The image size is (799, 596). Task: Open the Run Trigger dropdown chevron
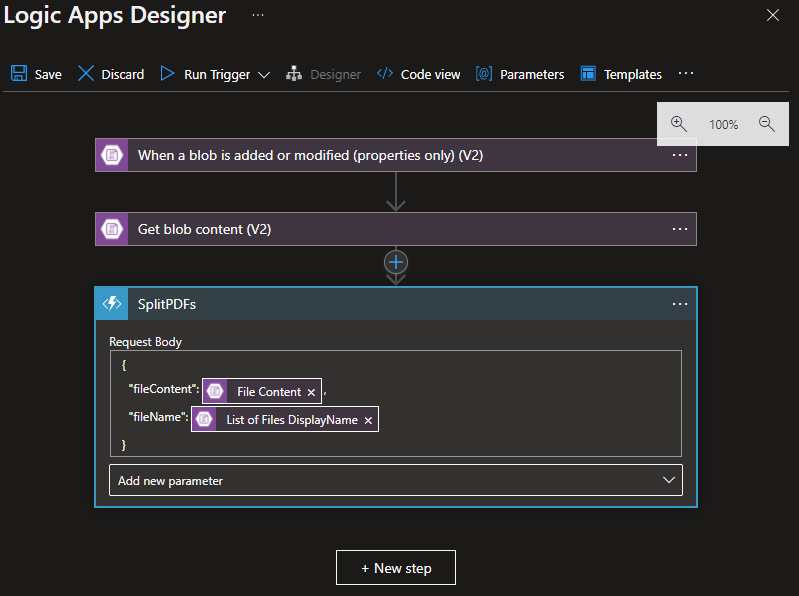click(x=264, y=75)
